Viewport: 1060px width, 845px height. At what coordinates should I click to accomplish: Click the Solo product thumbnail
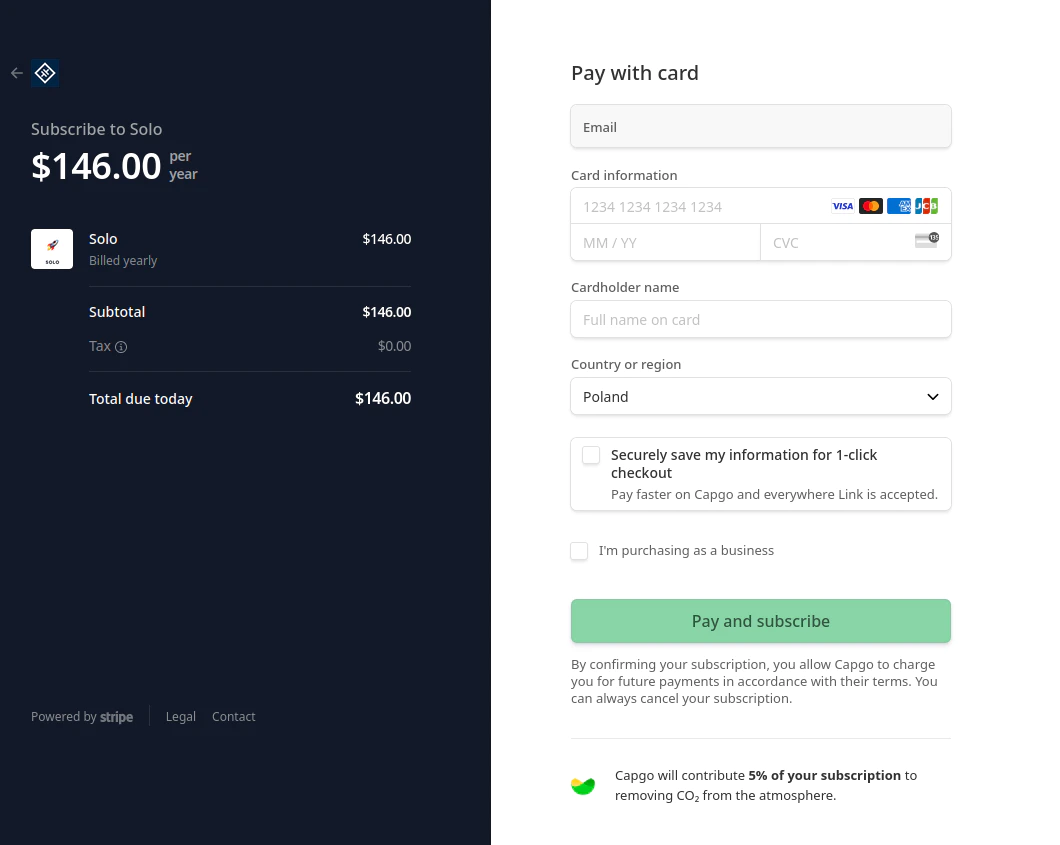pos(52,249)
